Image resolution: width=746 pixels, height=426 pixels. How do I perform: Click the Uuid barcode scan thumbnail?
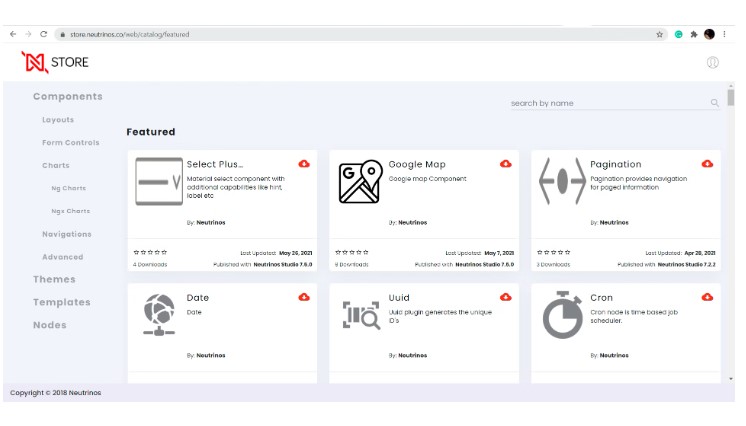[361, 315]
